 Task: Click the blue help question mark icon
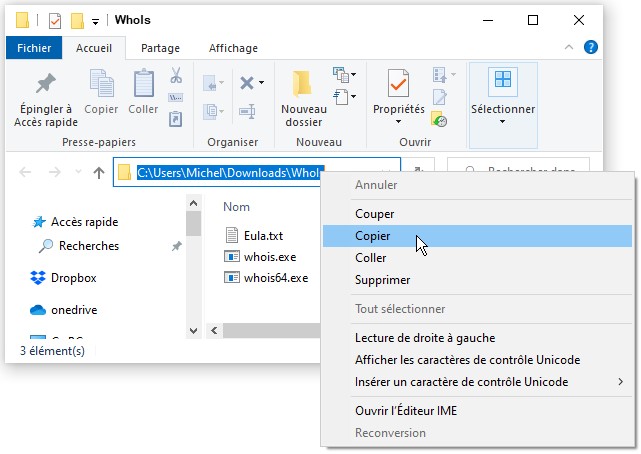591,47
